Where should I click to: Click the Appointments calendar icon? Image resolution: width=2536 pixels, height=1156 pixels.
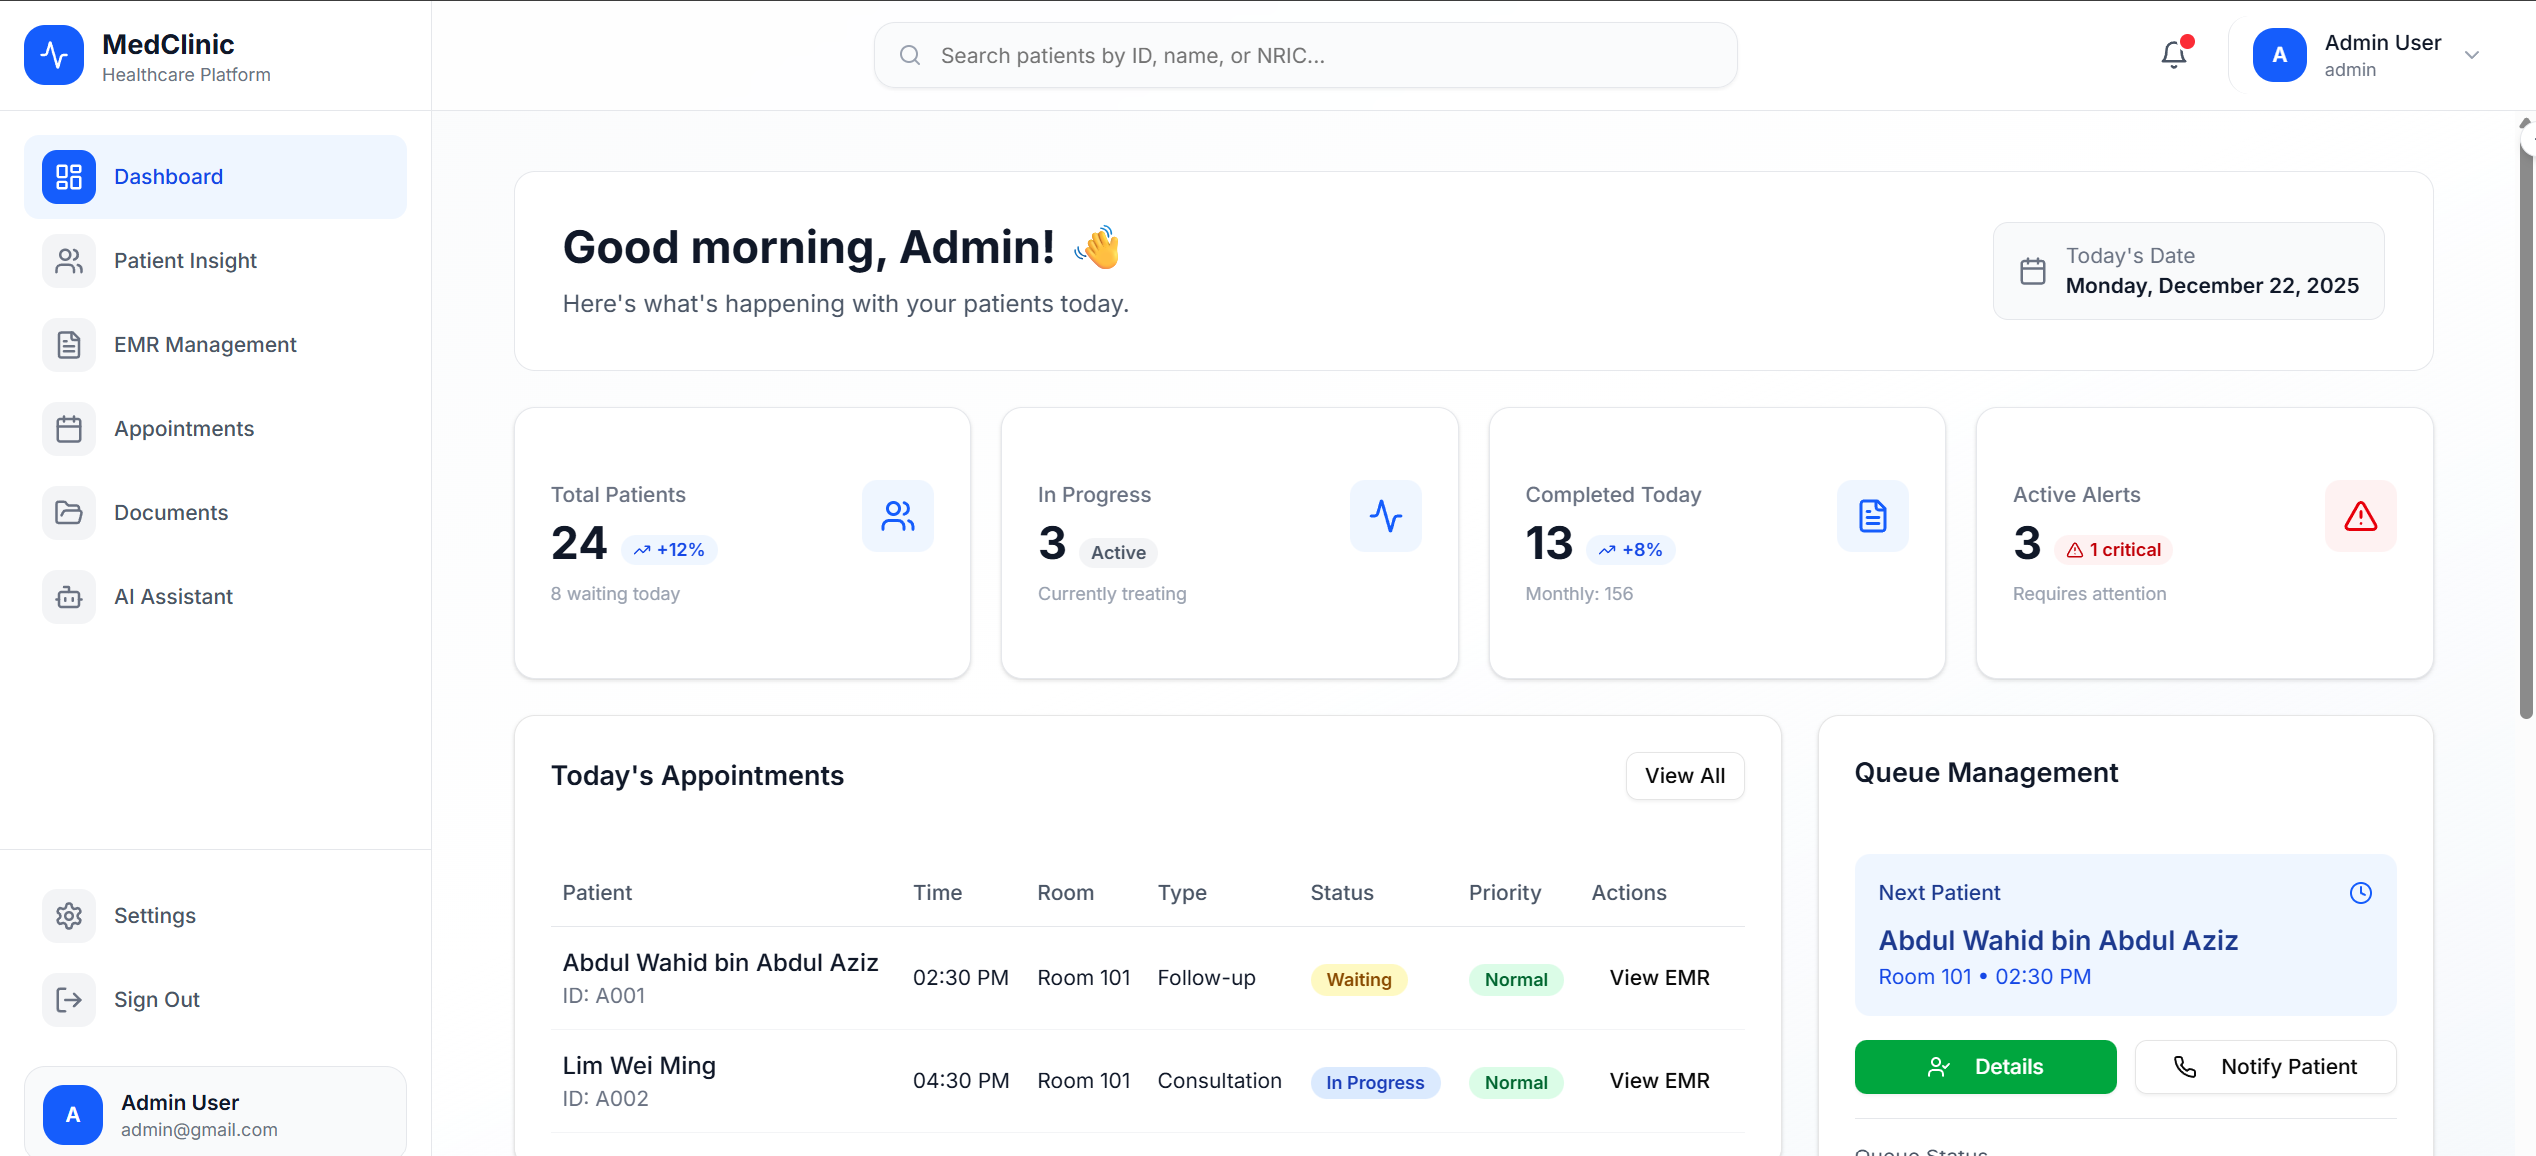(x=68, y=428)
